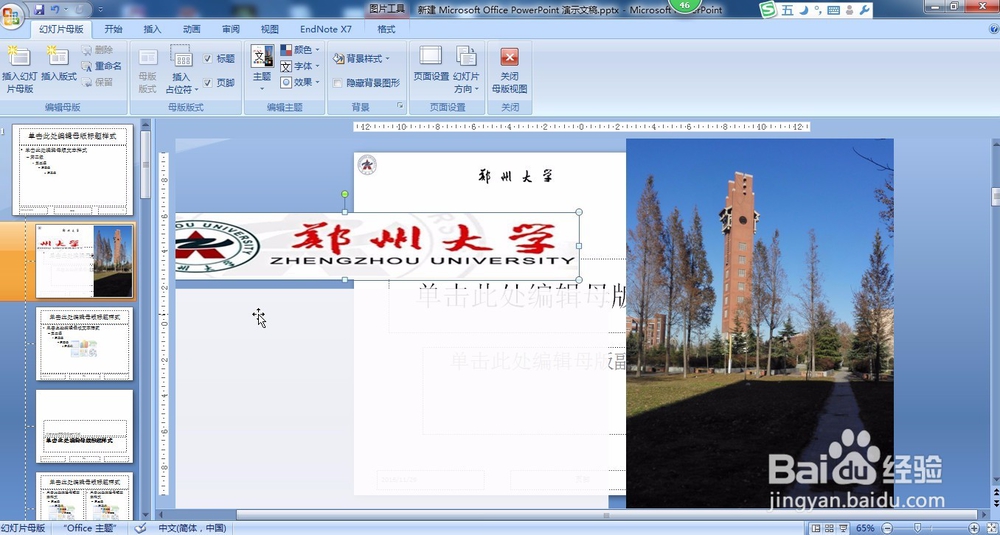Image resolution: width=1000 pixels, height=535 pixels.
Task: Click the spell check icon in status bar
Action: tap(140, 528)
